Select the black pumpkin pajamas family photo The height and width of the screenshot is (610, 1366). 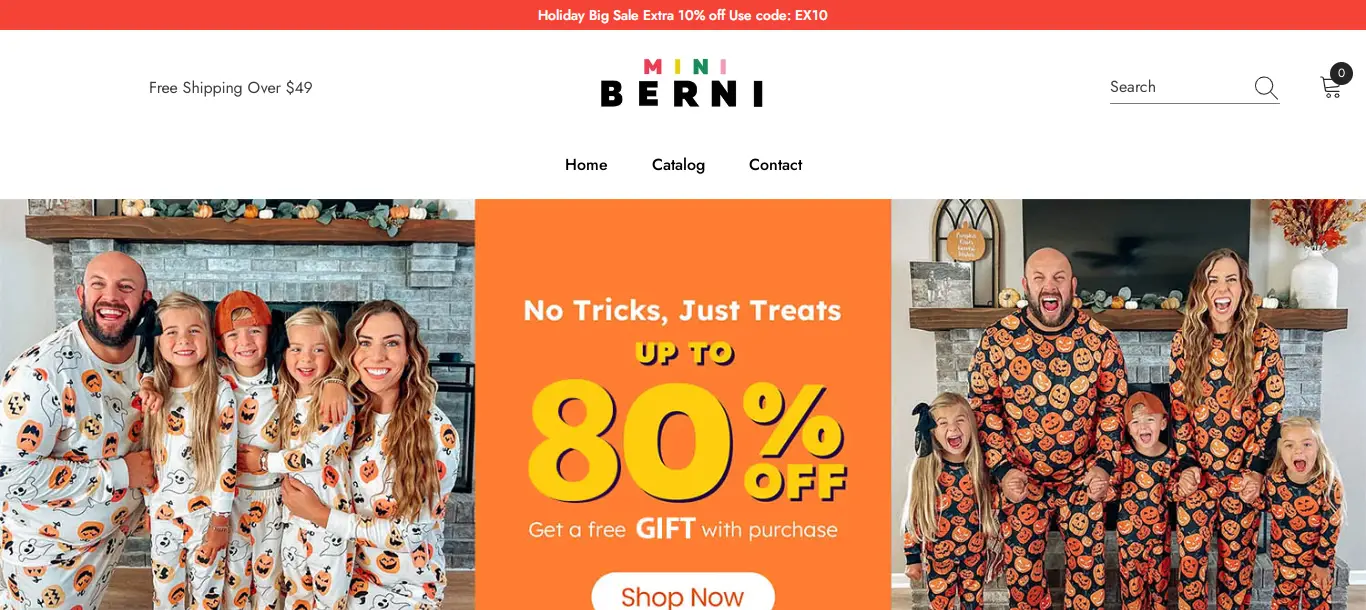point(1128,404)
